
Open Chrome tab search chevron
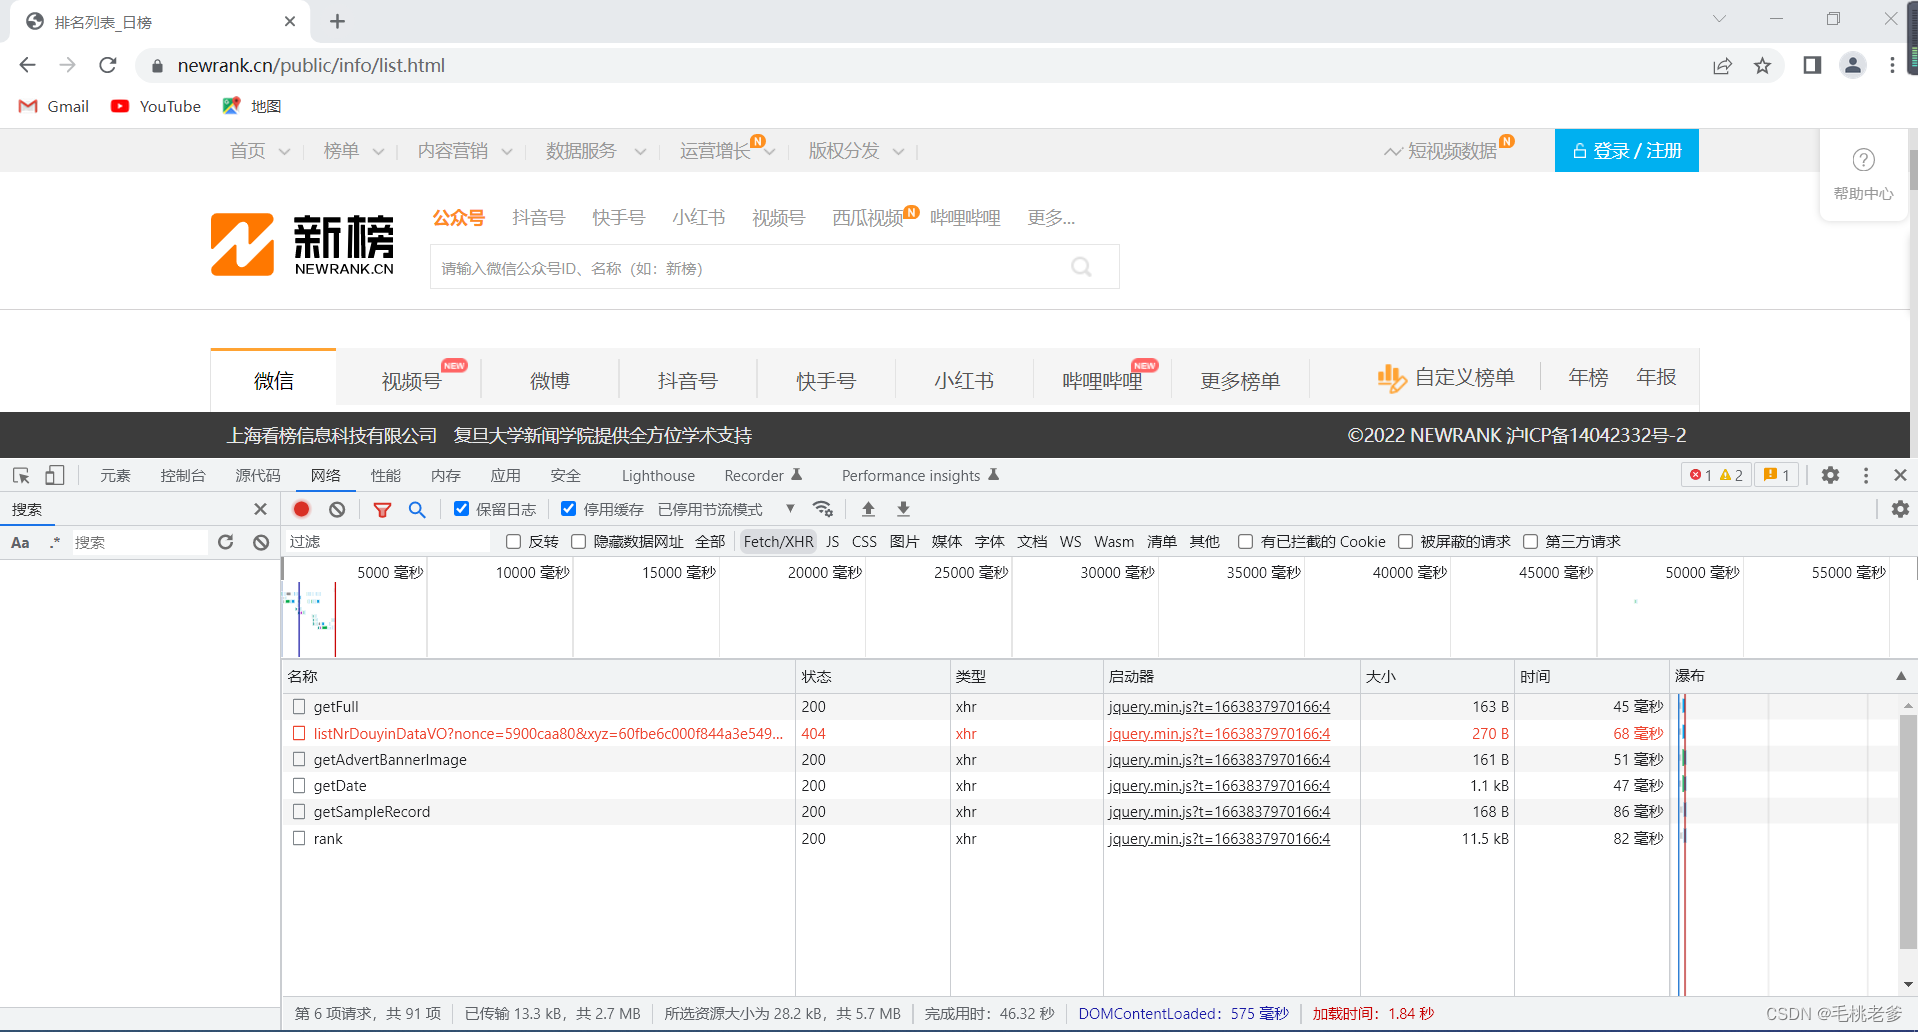pyautogui.click(x=1719, y=19)
